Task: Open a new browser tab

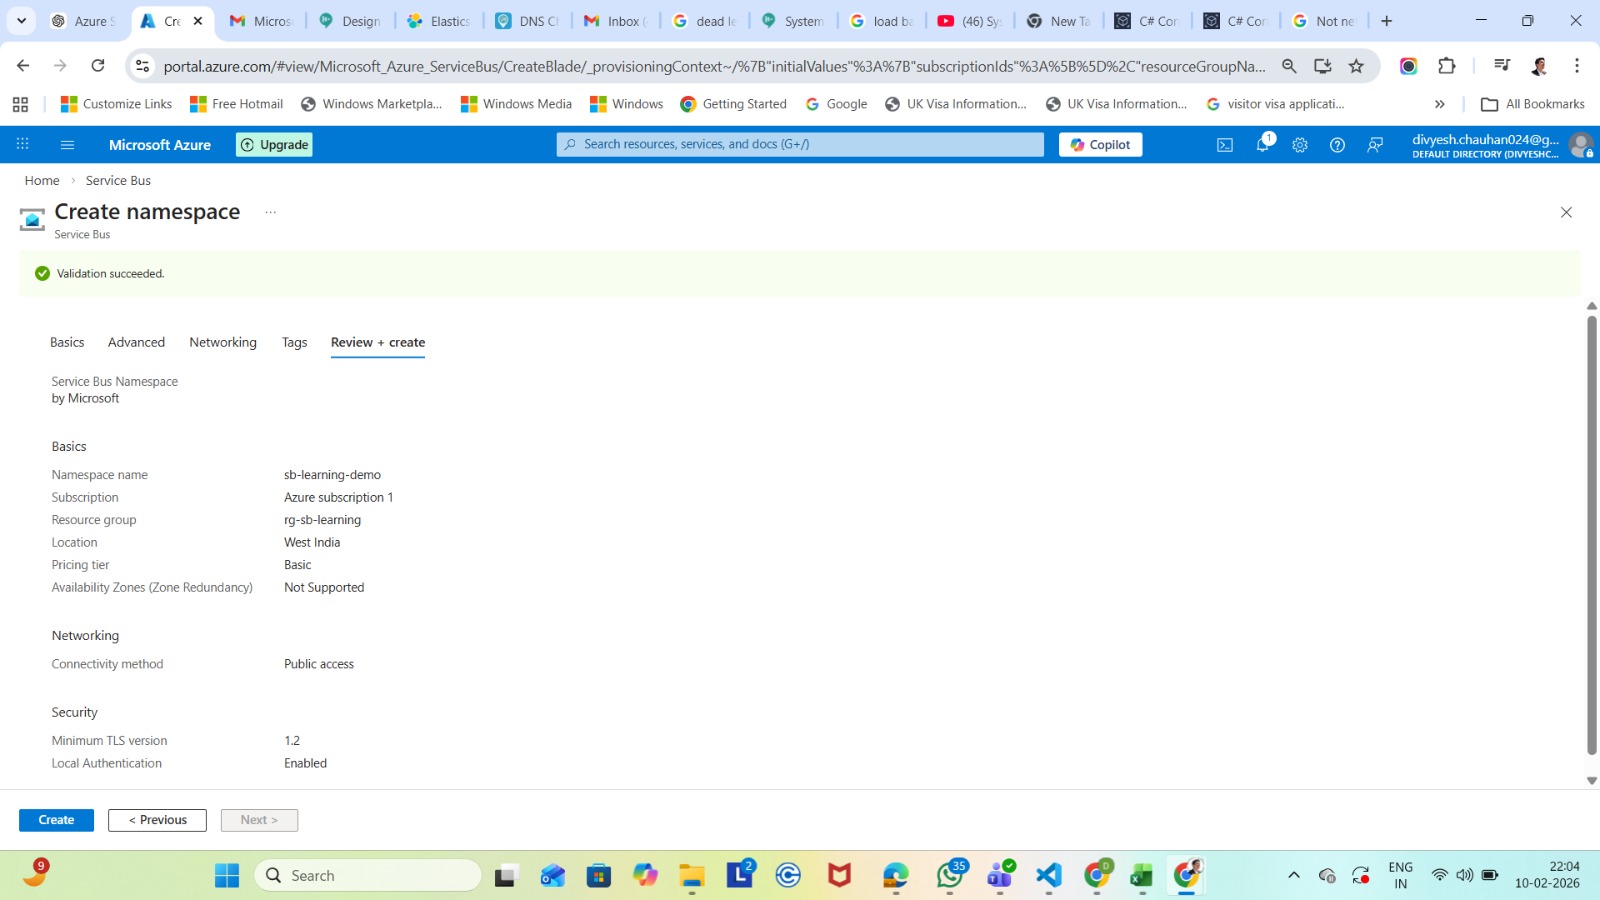Action: pyautogui.click(x=1386, y=21)
